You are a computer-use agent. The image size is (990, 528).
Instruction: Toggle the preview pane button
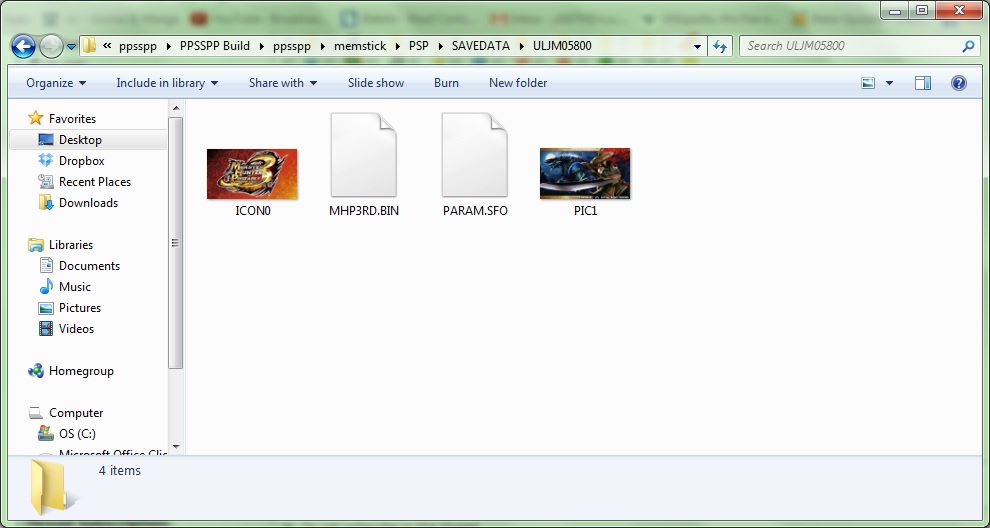923,83
